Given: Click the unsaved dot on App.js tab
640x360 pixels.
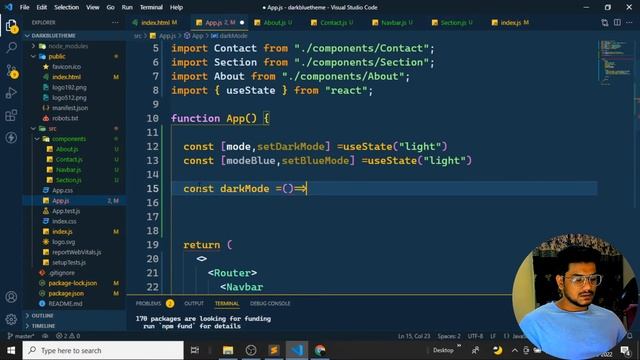Looking at the screenshot, I should coord(242,23).
